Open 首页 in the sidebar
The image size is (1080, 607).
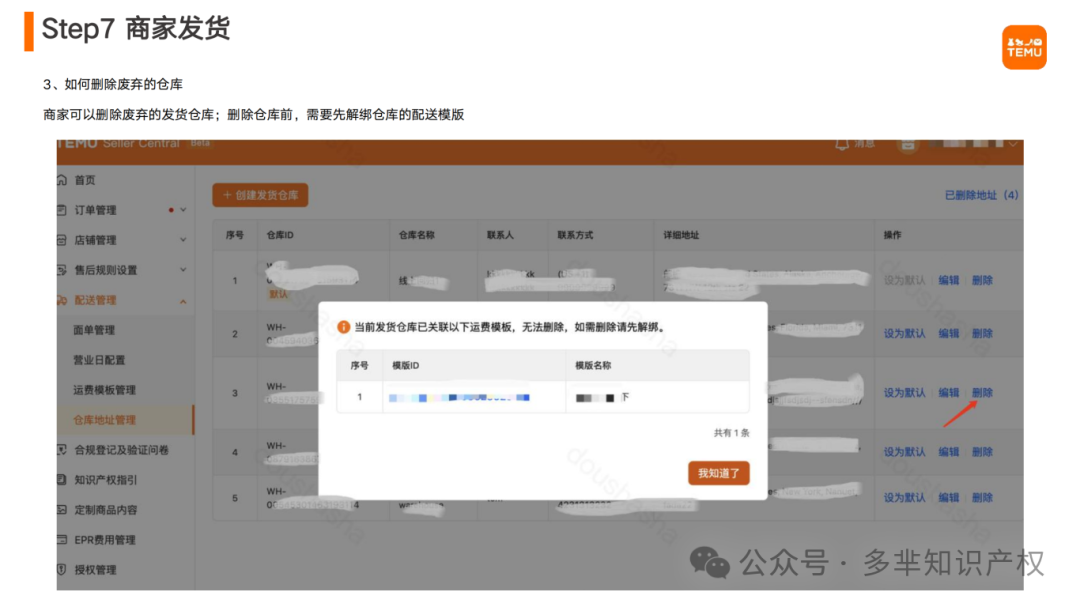(x=85, y=180)
